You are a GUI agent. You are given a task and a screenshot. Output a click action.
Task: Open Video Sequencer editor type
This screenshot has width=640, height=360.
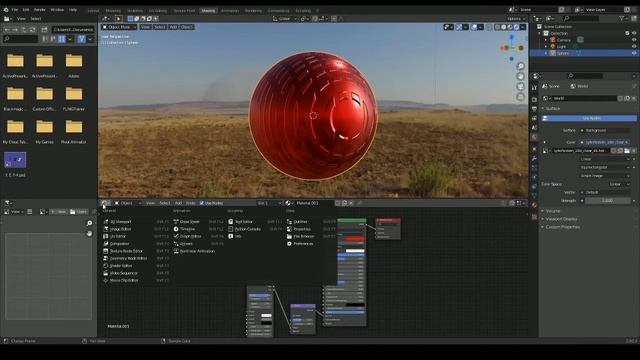[x=123, y=273]
